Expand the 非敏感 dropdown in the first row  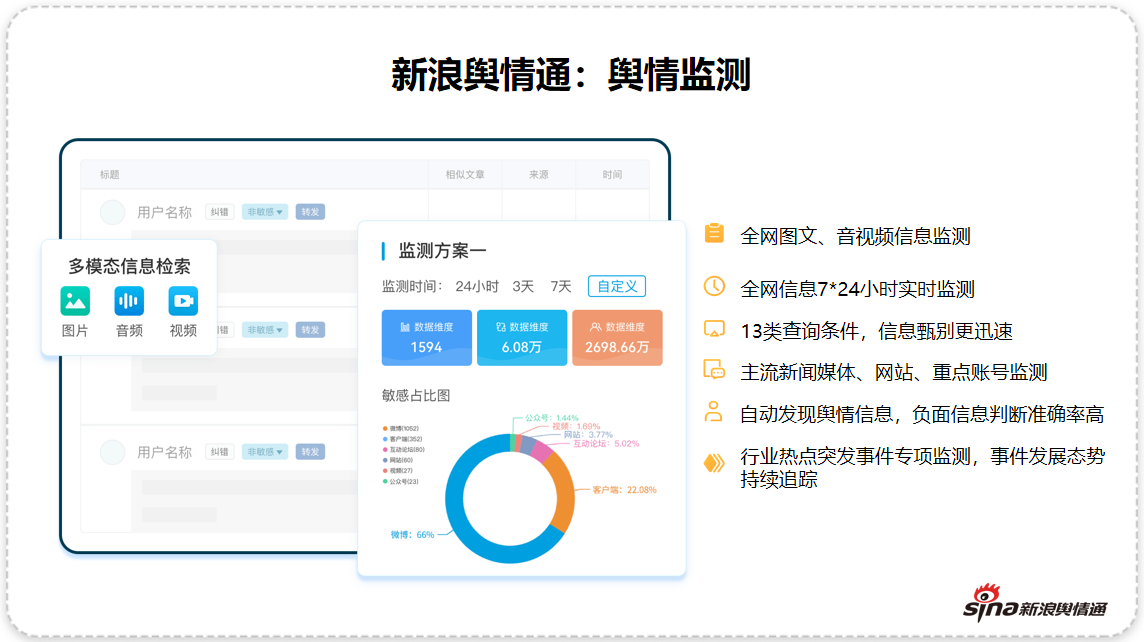click(x=265, y=212)
